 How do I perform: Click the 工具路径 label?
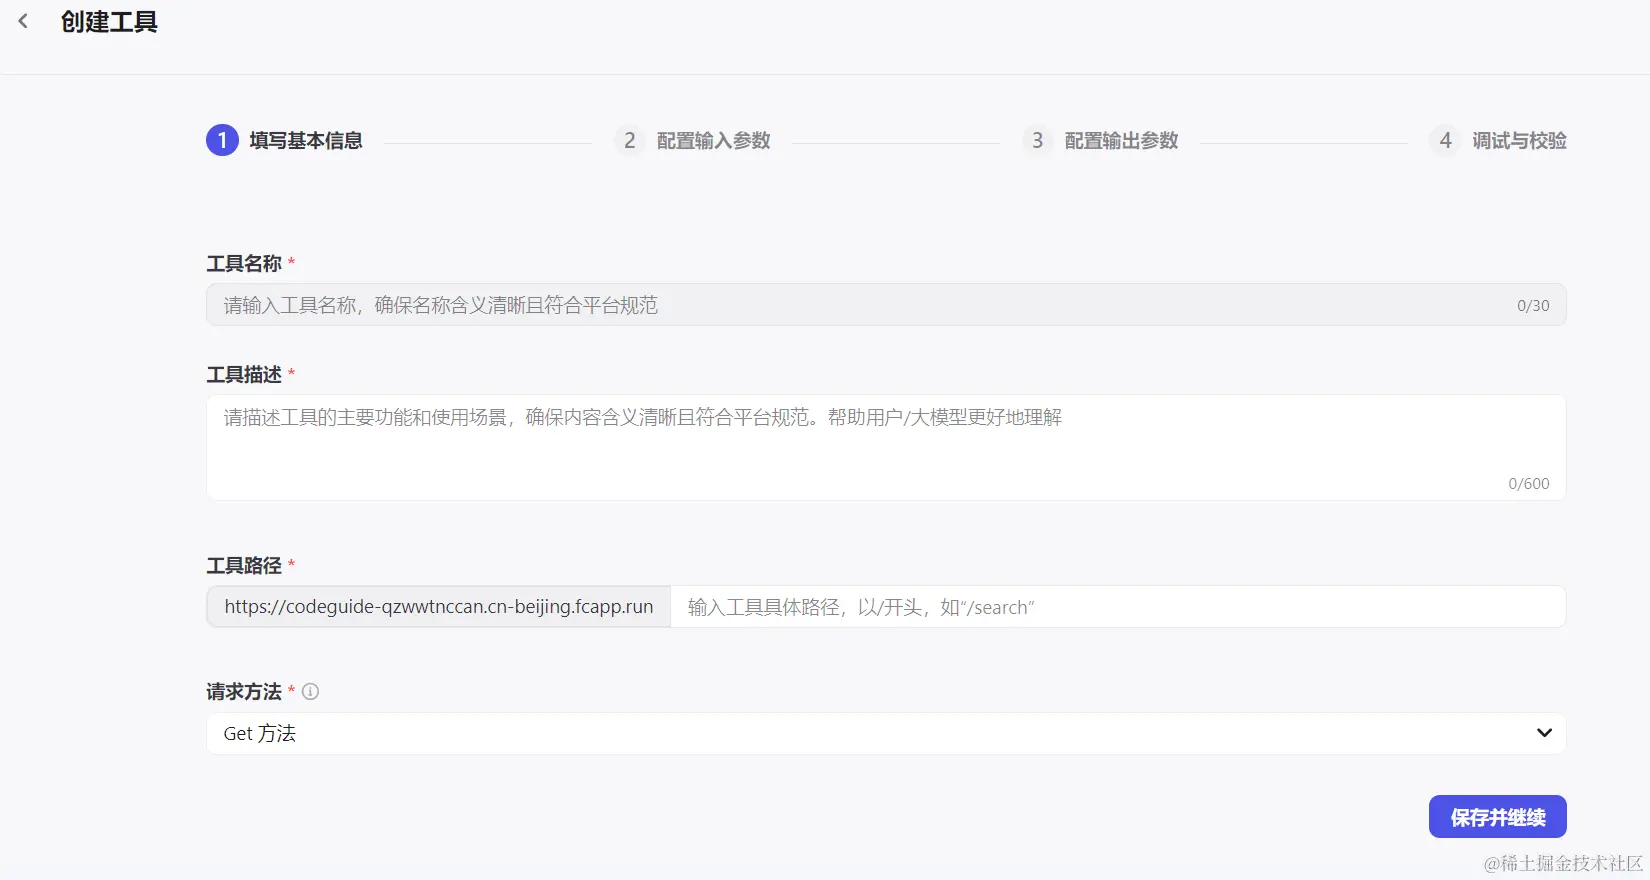click(244, 565)
